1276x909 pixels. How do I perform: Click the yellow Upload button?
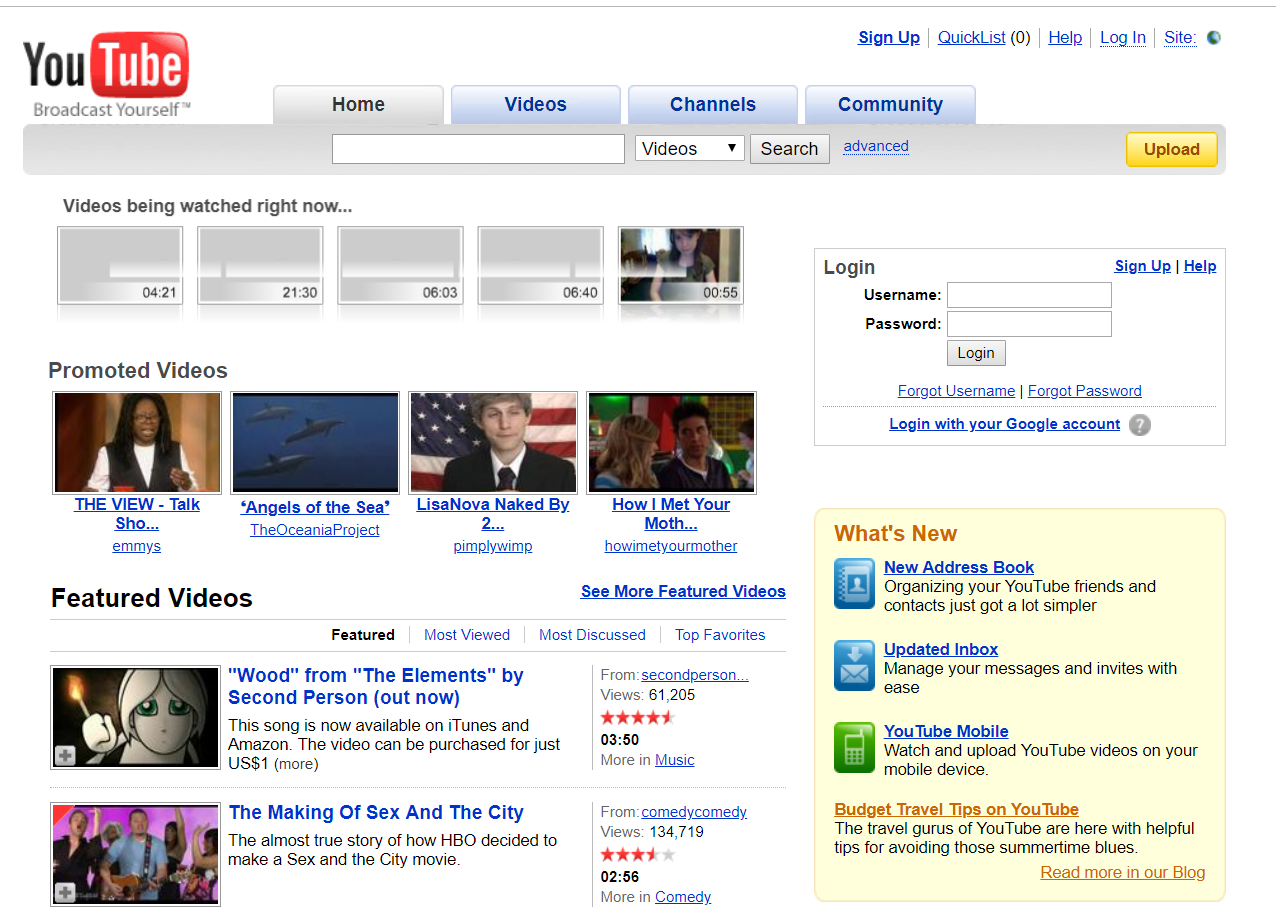point(1171,149)
